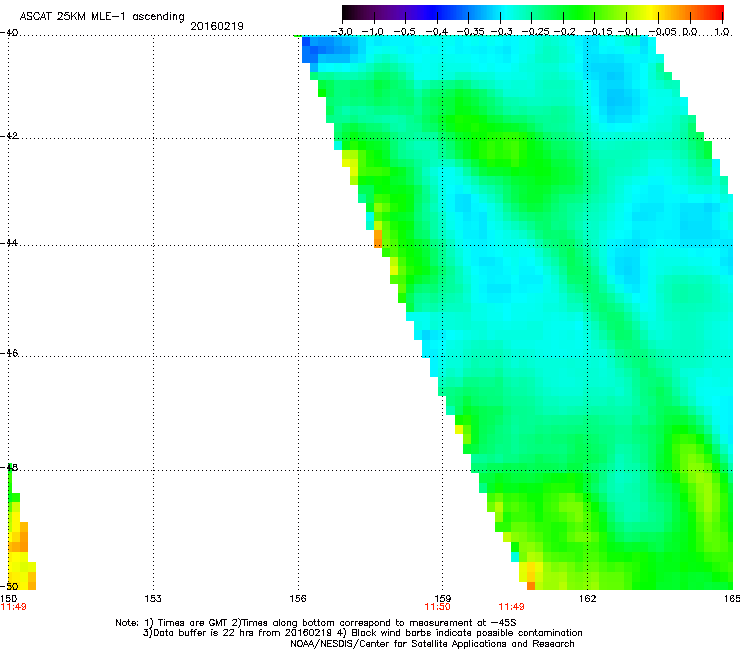Click the 159 longitude label
This screenshot has height=650, width=740.
[x=443, y=599]
